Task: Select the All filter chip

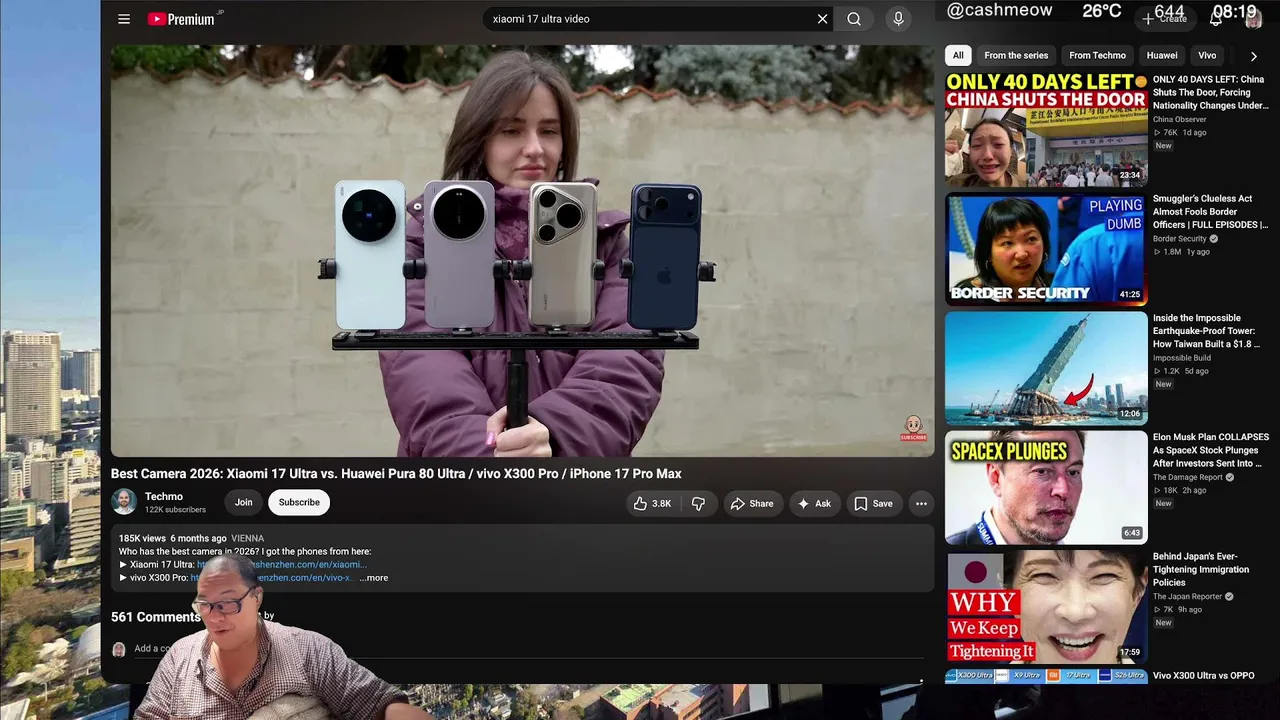Action: point(958,56)
